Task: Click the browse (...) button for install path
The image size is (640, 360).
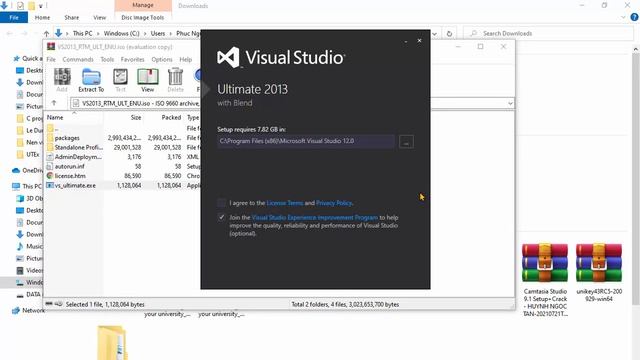Action: point(406,142)
